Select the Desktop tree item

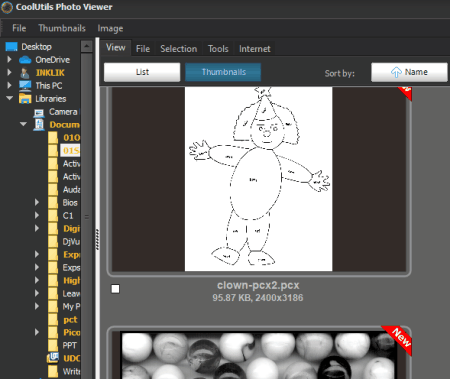point(36,47)
